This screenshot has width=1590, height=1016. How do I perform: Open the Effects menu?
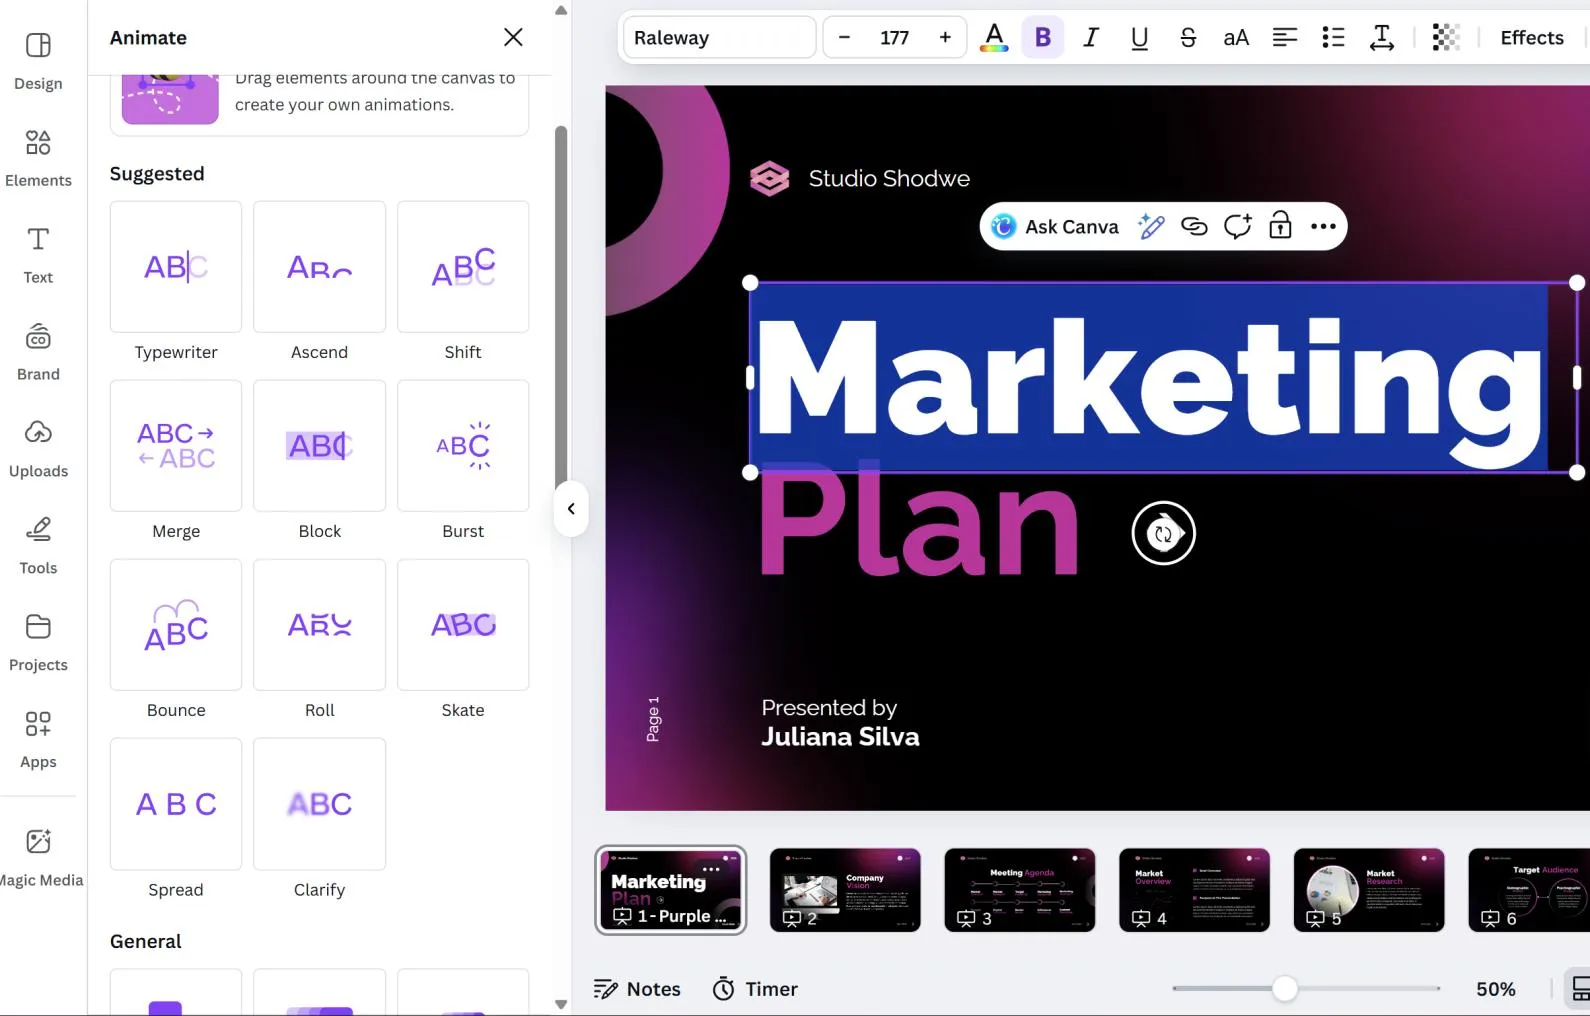(1531, 38)
